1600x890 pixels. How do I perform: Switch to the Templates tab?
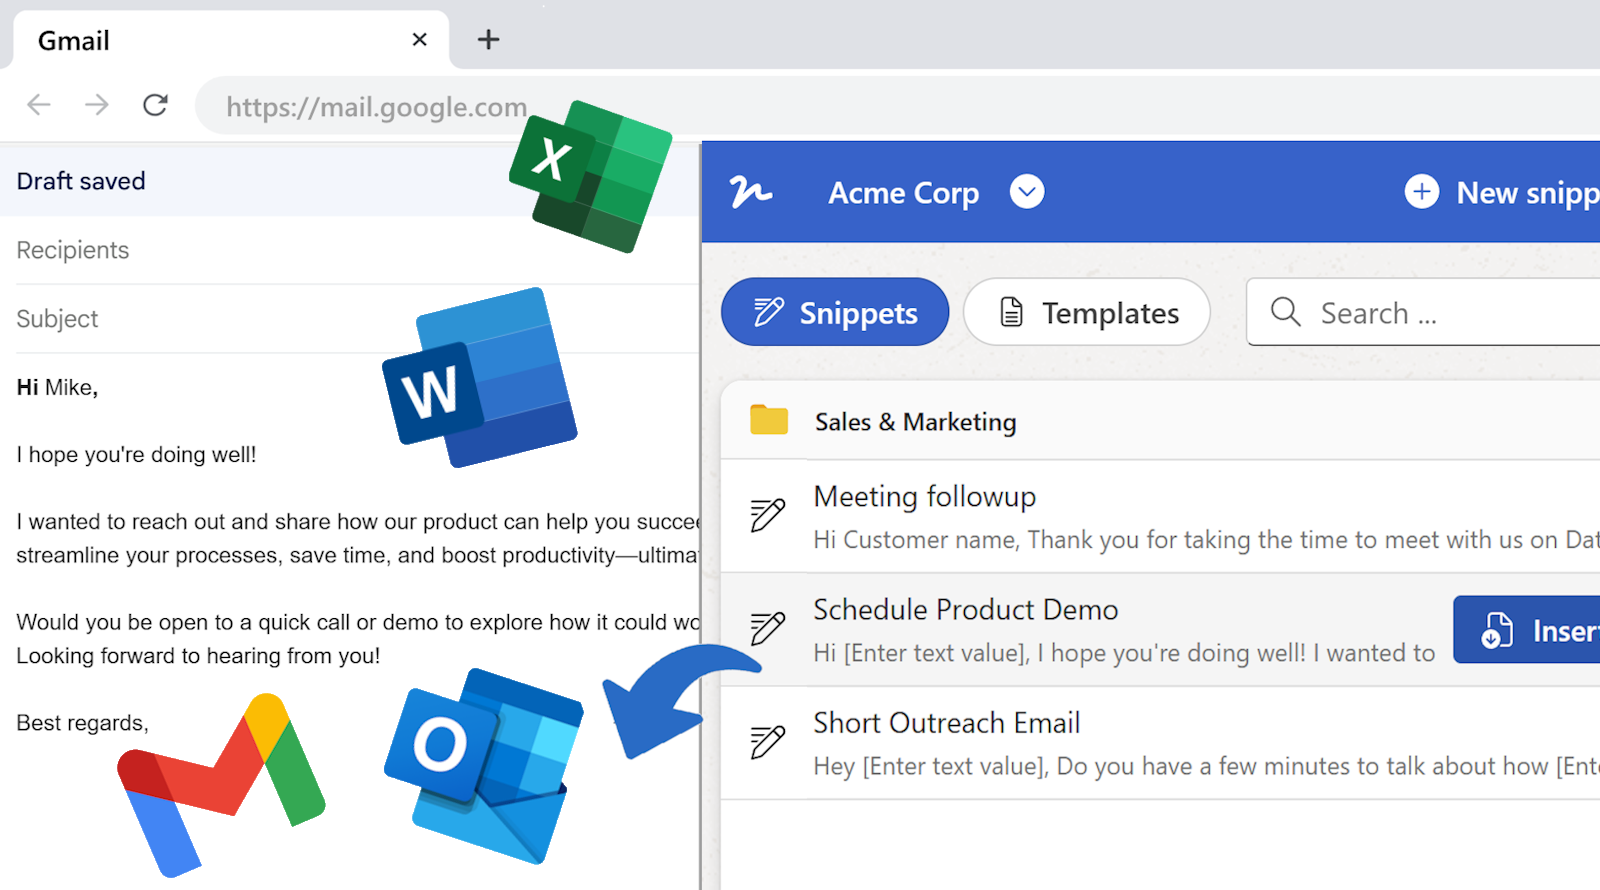(x=1087, y=312)
